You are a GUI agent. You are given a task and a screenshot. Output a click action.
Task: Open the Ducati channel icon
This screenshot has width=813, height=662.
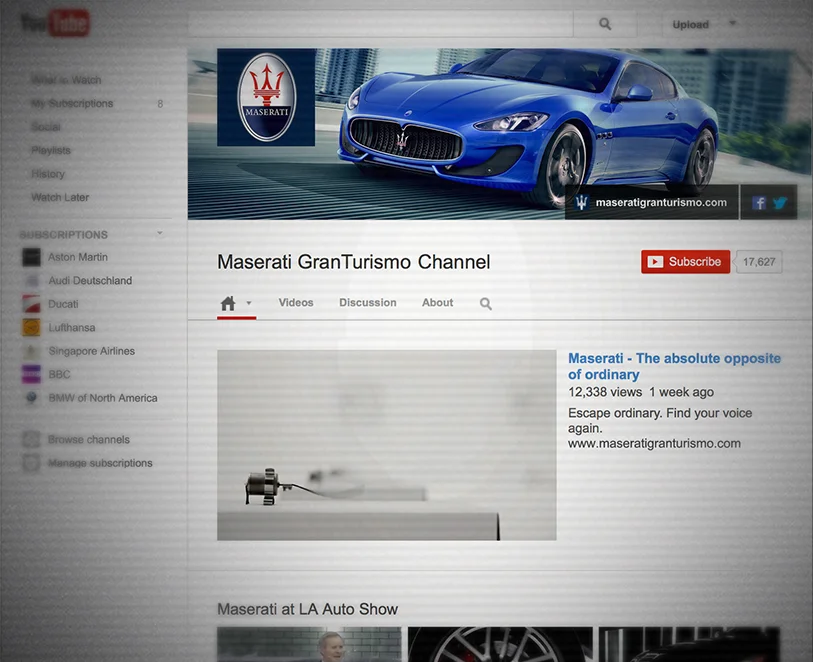31,304
